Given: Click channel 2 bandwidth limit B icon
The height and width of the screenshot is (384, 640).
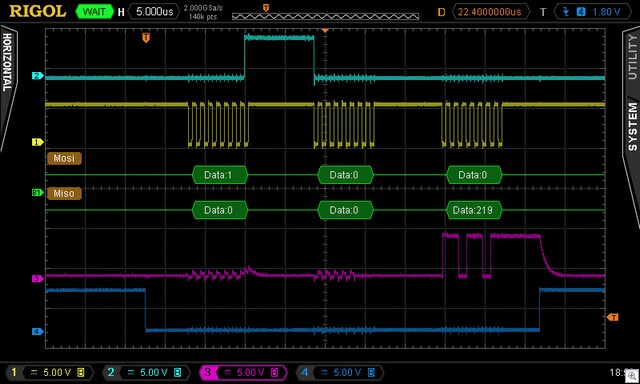Looking at the screenshot, I should tap(178, 373).
